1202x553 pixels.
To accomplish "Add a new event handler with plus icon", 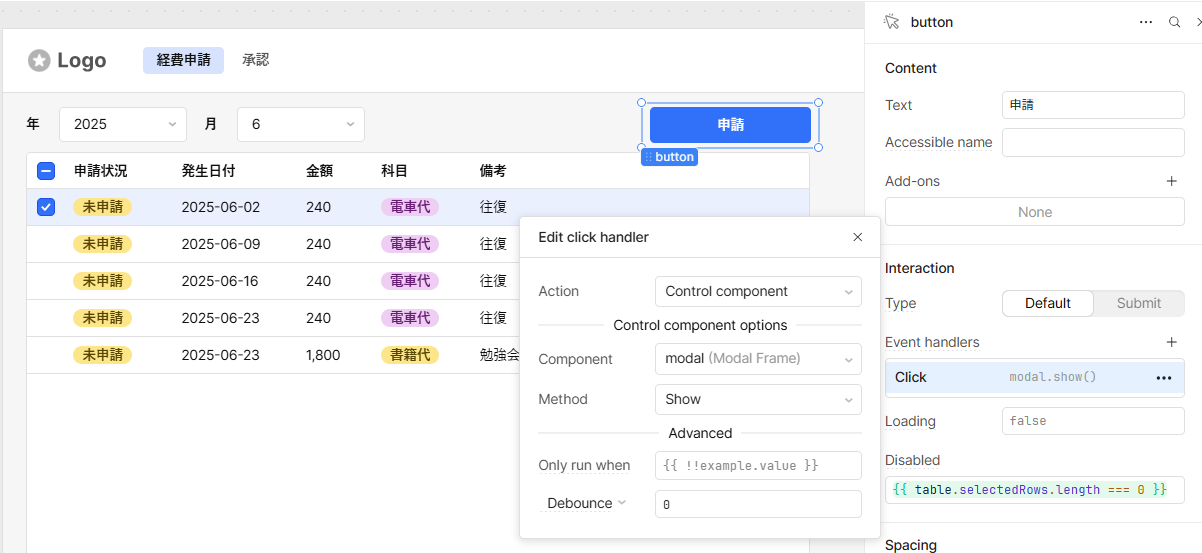I will pyautogui.click(x=1172, y=342).
